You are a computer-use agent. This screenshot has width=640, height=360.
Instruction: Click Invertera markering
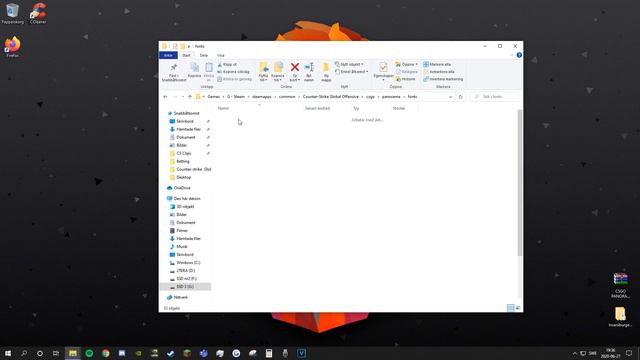pyautogui.click(x=443, y=79)
